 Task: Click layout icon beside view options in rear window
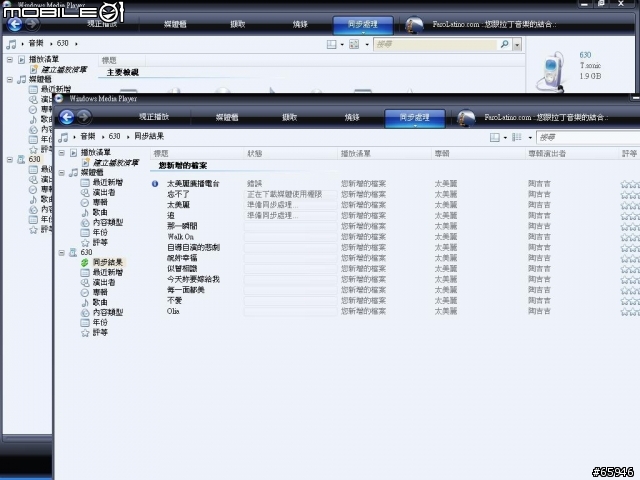coord(354,44)
